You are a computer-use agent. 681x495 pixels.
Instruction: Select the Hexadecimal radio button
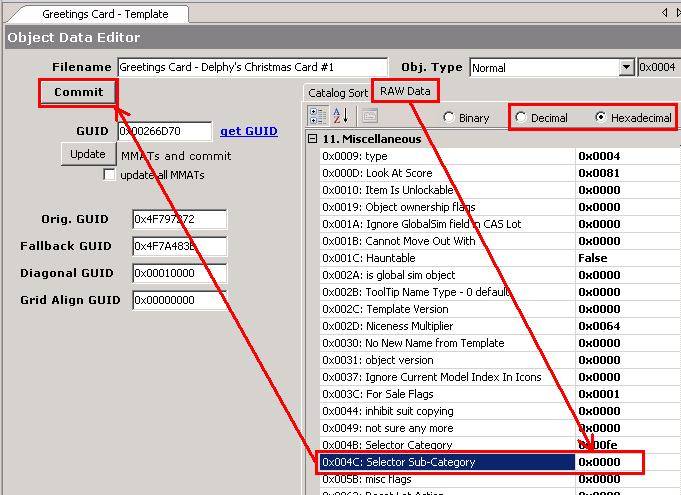pyautogui.click(x=601, y=117)
